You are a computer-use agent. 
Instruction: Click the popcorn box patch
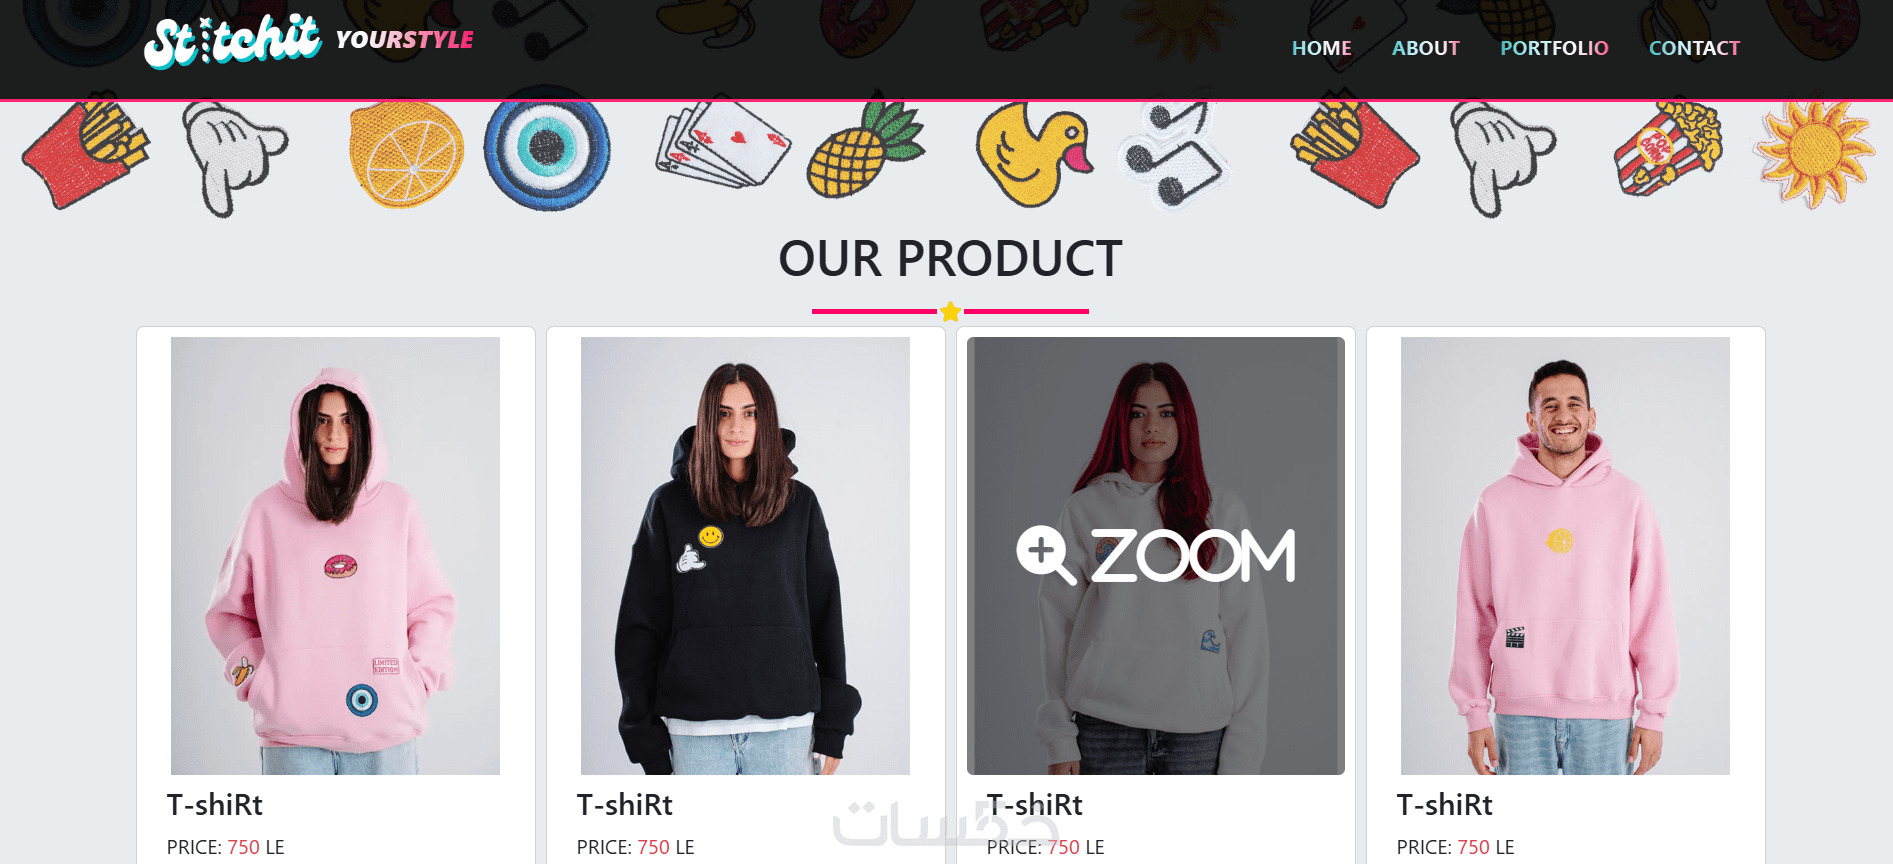click(1667, 147)
